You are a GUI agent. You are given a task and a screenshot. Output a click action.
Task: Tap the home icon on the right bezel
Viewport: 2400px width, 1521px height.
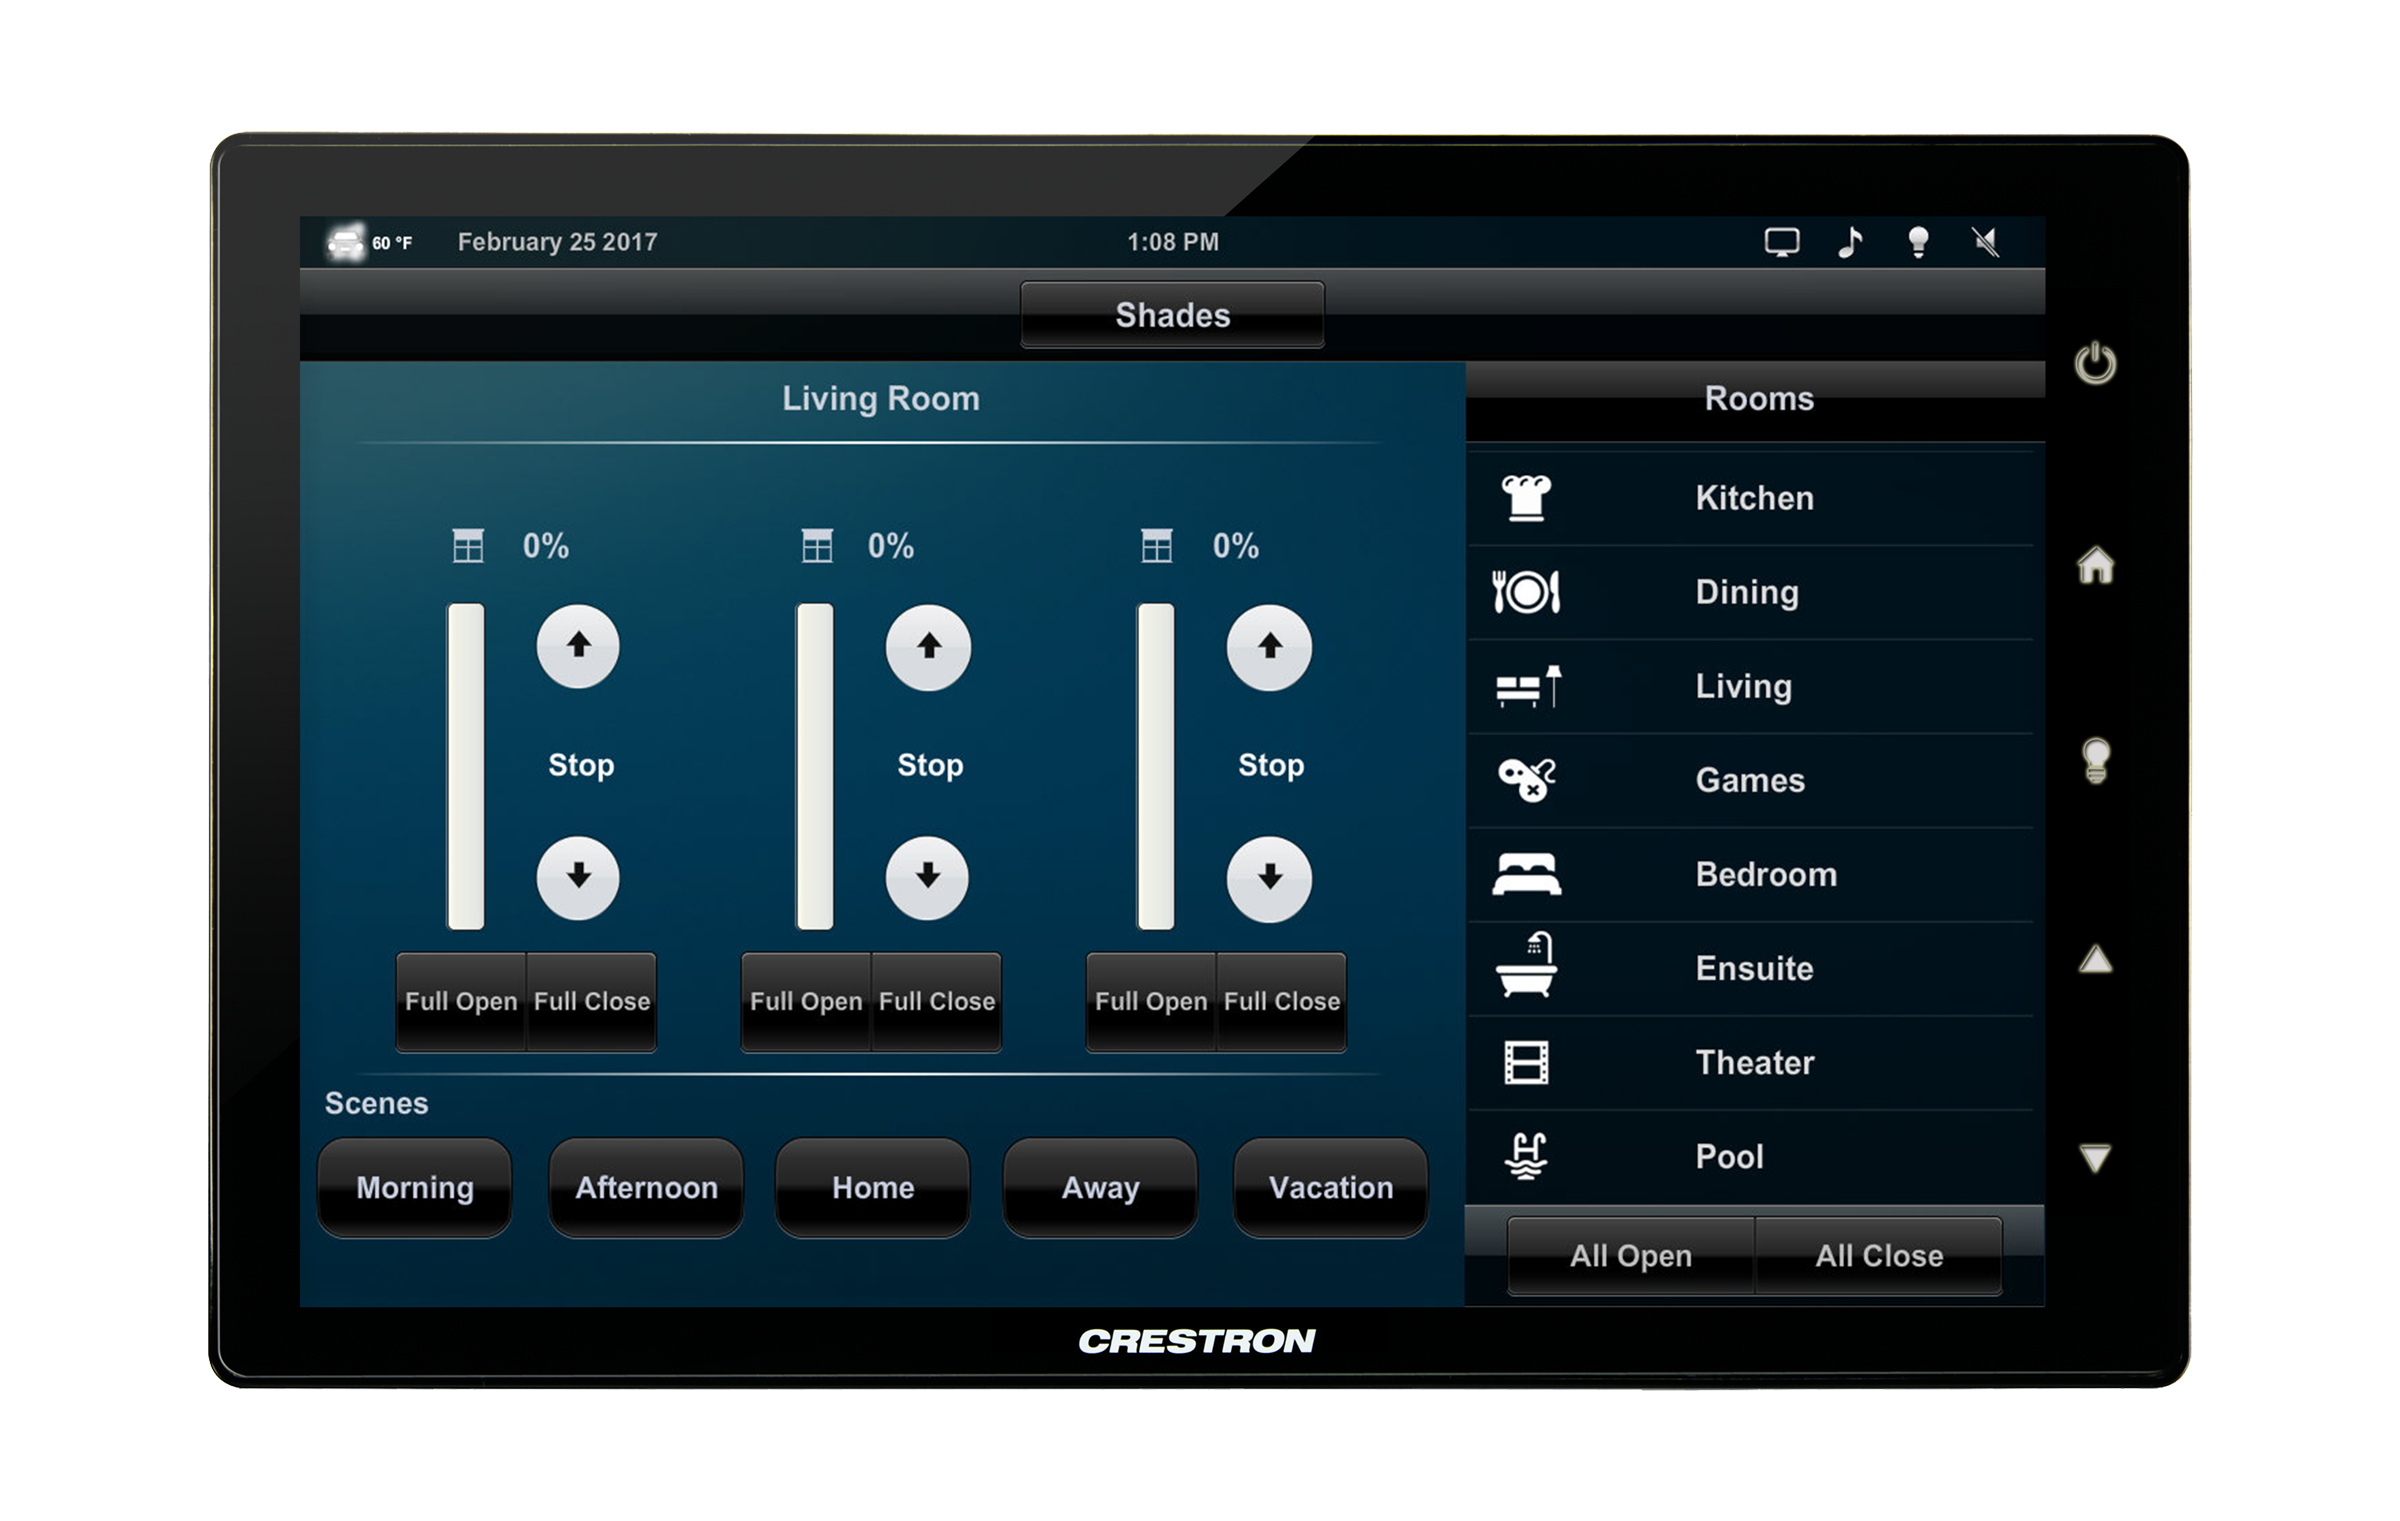point(2095,565)
